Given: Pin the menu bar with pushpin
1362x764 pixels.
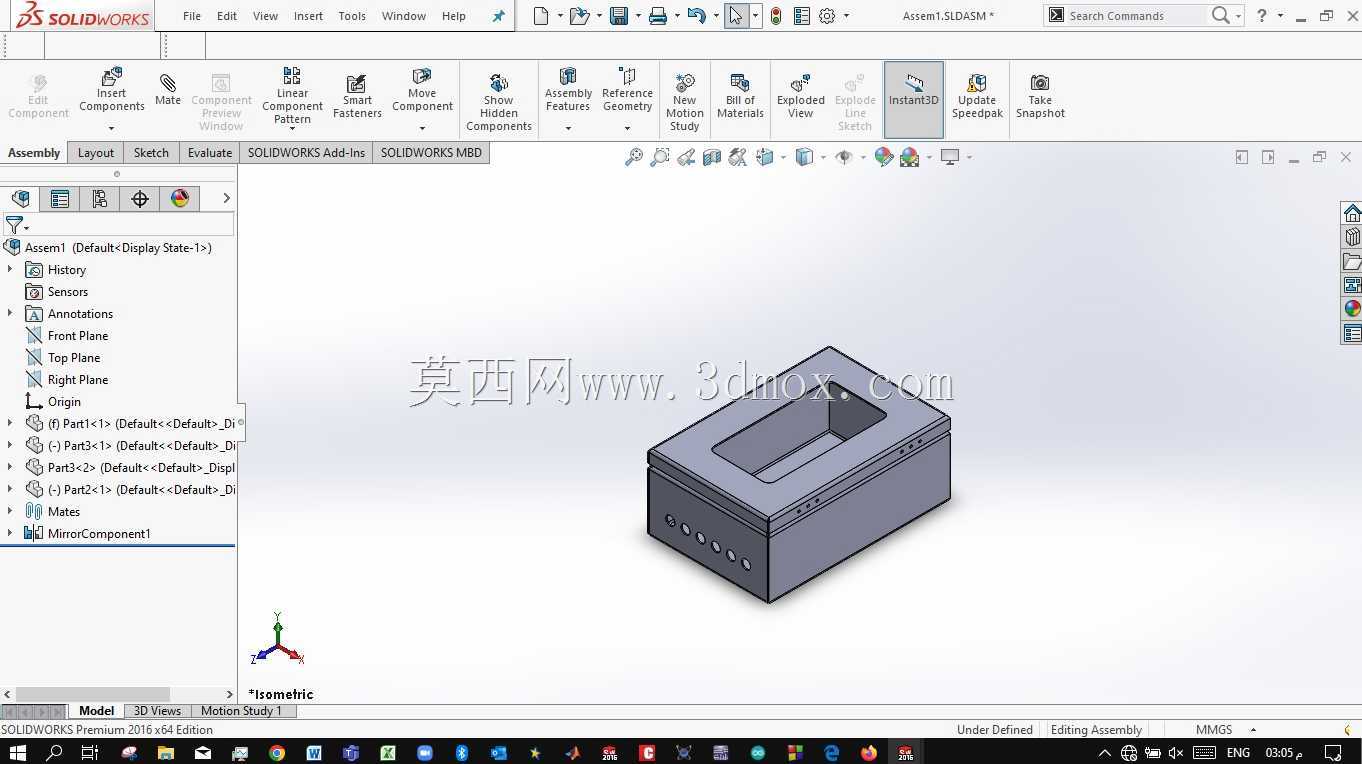Looking at the screenshot, I should [x=498, y=16].
